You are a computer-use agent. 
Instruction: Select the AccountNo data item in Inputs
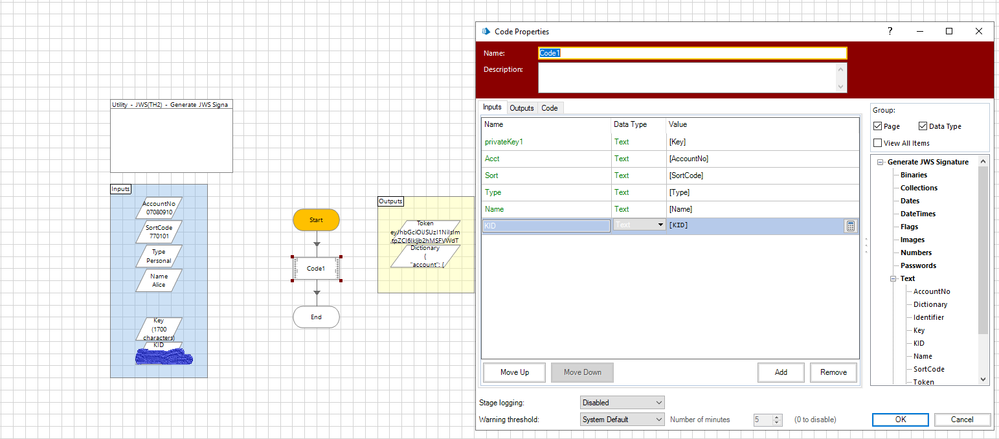[159, 207]
